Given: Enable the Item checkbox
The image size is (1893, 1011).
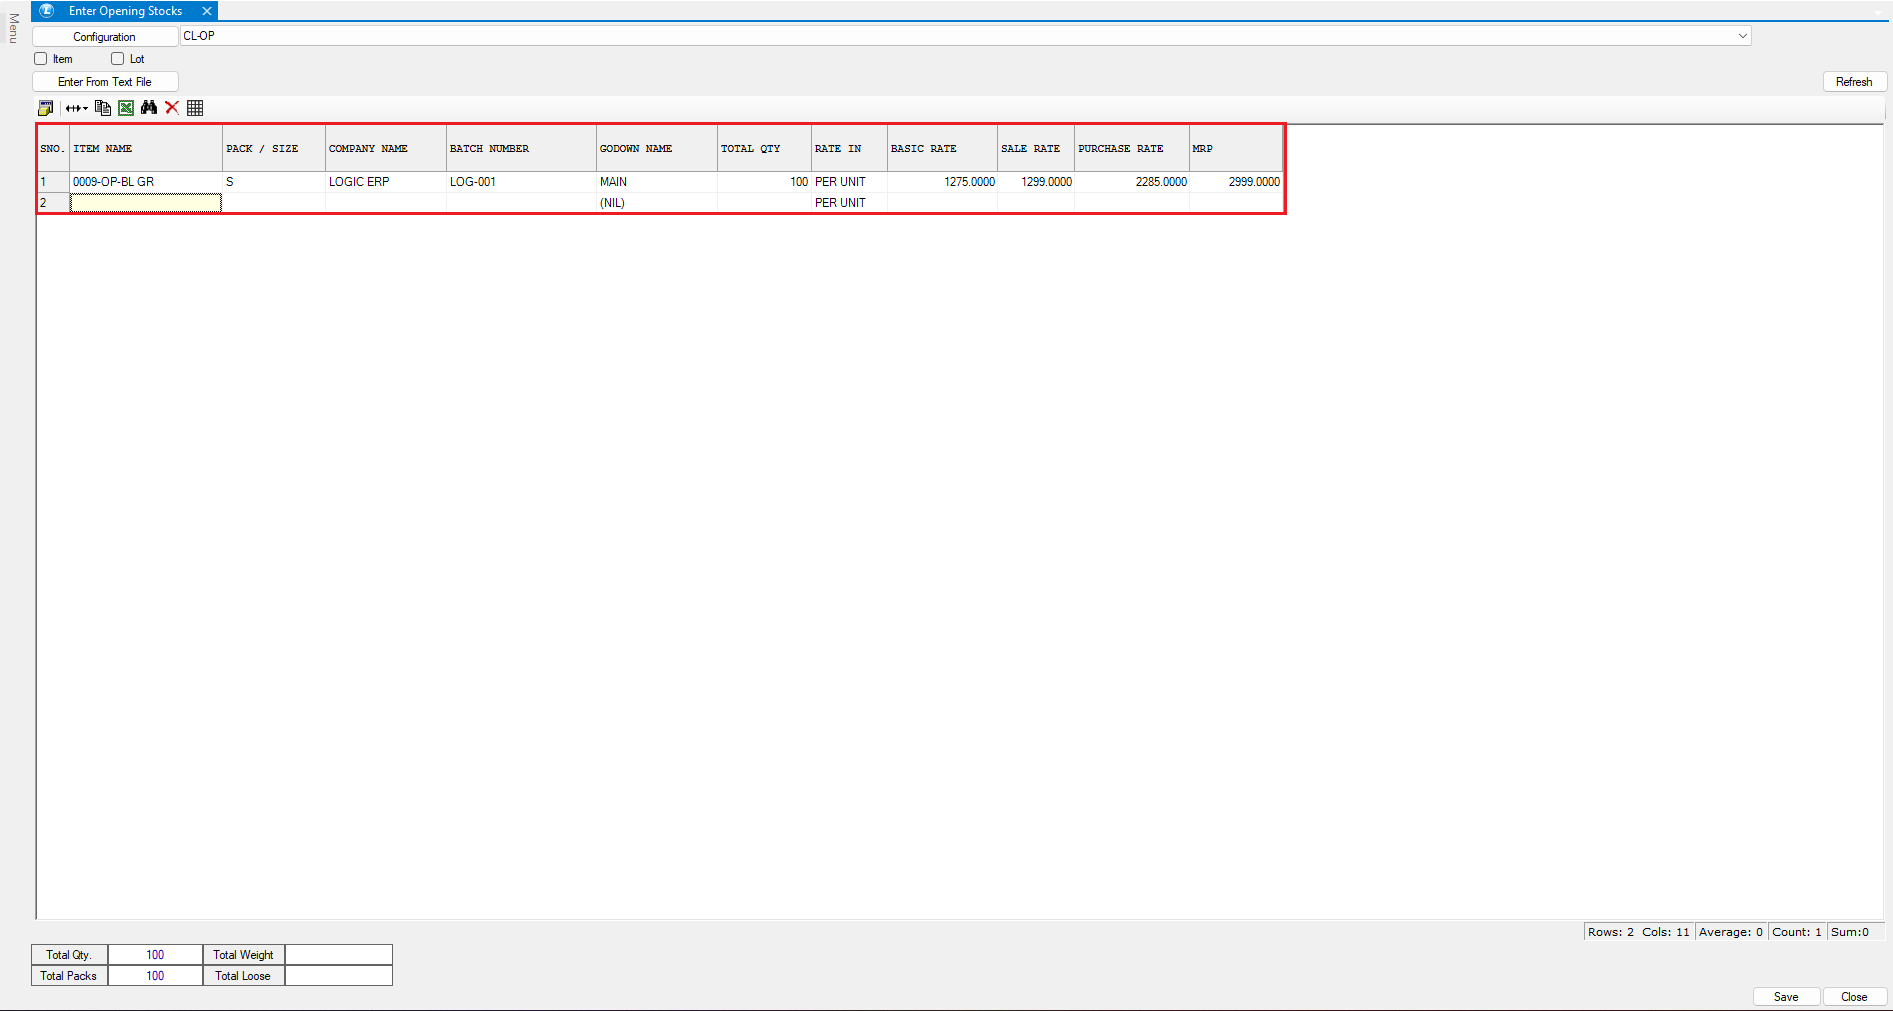Looking at the screenshot, I should coord(41,59).
